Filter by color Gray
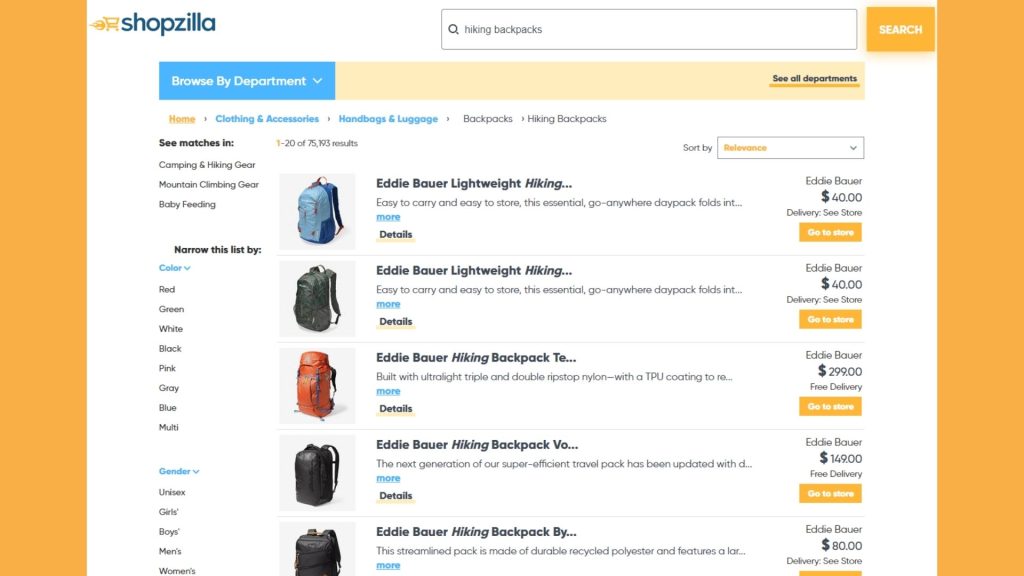This screenshot has height=576, width=1024. [x=168, y=388]
